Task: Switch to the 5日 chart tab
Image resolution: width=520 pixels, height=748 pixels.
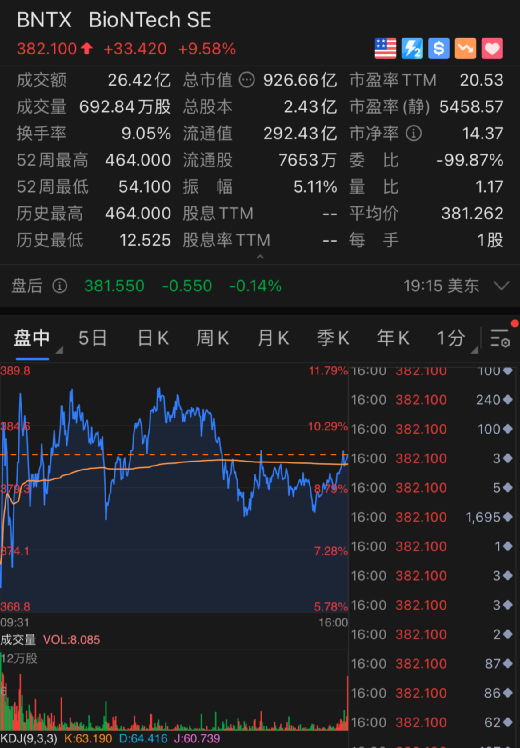Action: pos(93,338)
